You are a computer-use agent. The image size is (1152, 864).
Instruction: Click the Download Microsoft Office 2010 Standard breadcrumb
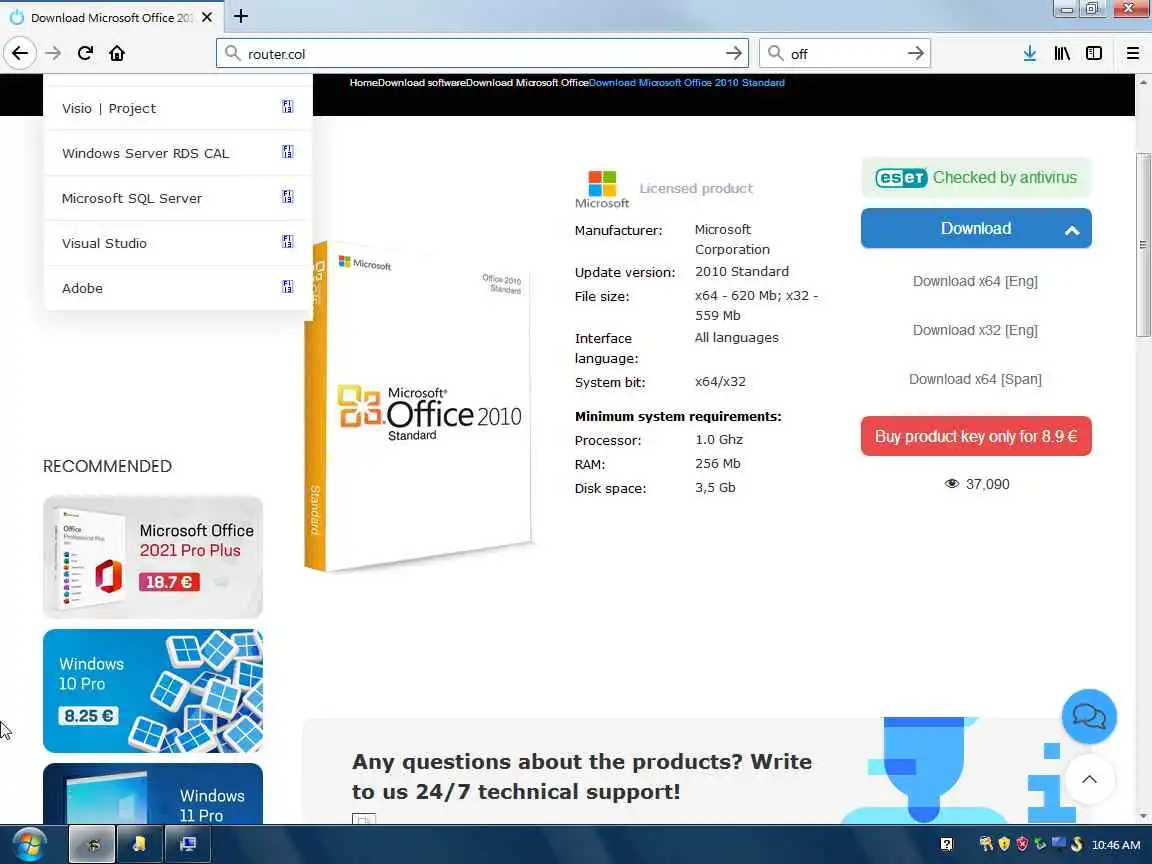coord(686,82)
